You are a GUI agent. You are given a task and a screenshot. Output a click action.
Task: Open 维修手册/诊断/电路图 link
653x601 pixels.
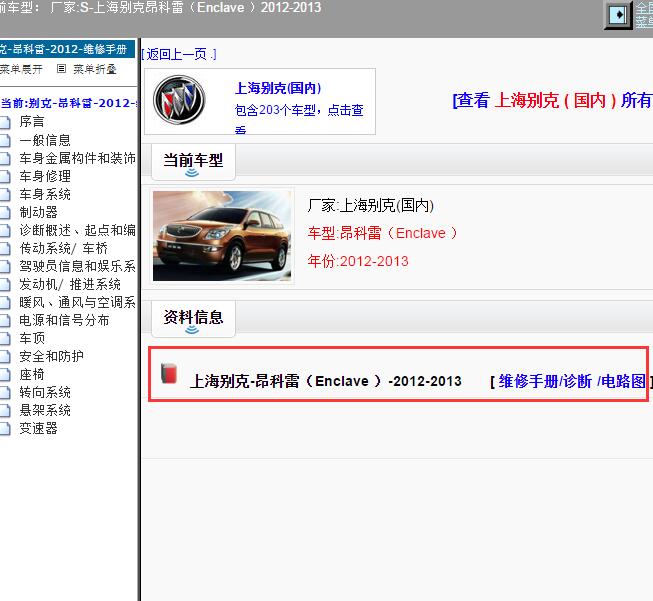coord(572,381)
